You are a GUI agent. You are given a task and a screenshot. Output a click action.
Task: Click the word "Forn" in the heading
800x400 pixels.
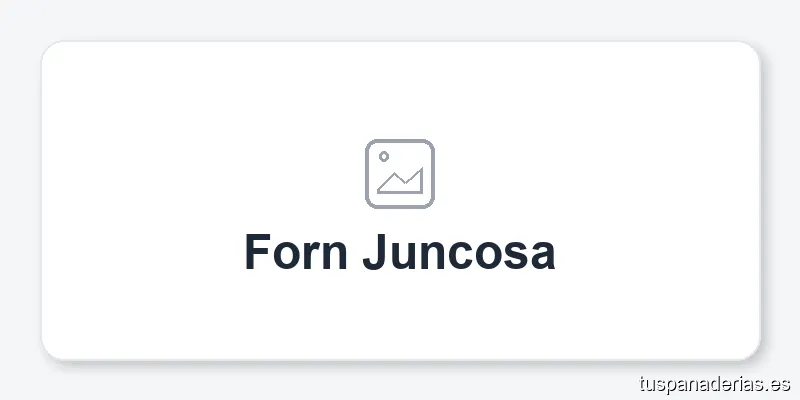[296, 252]
